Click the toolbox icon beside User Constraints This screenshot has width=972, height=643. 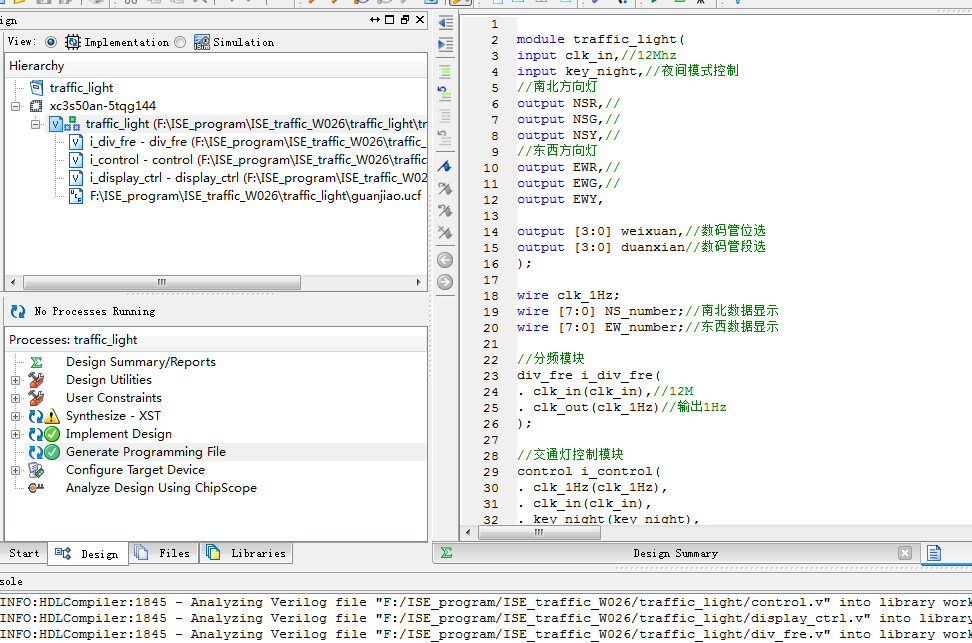[36, 398]
